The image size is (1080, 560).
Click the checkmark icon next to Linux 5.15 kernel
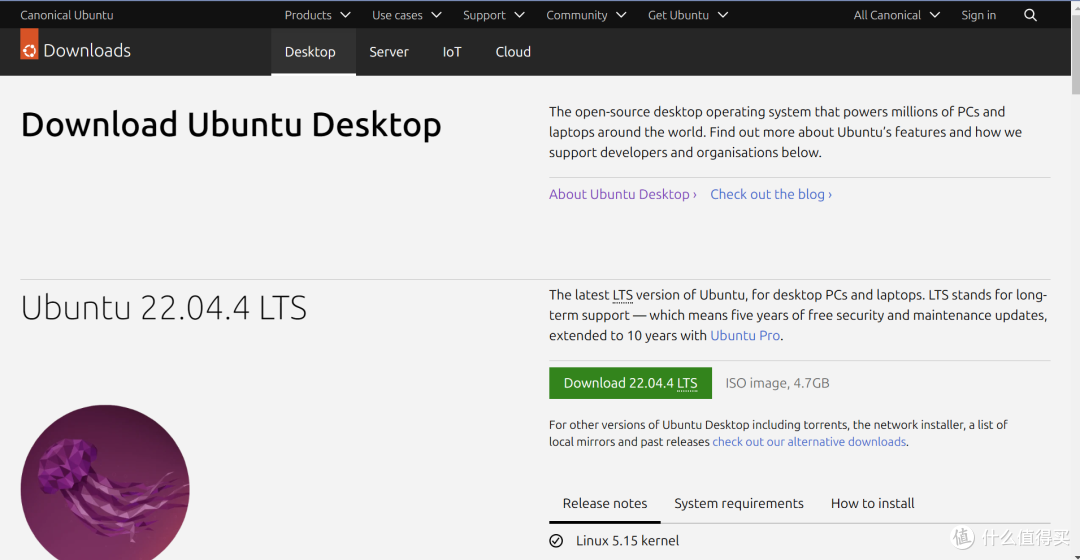point(556,541)
